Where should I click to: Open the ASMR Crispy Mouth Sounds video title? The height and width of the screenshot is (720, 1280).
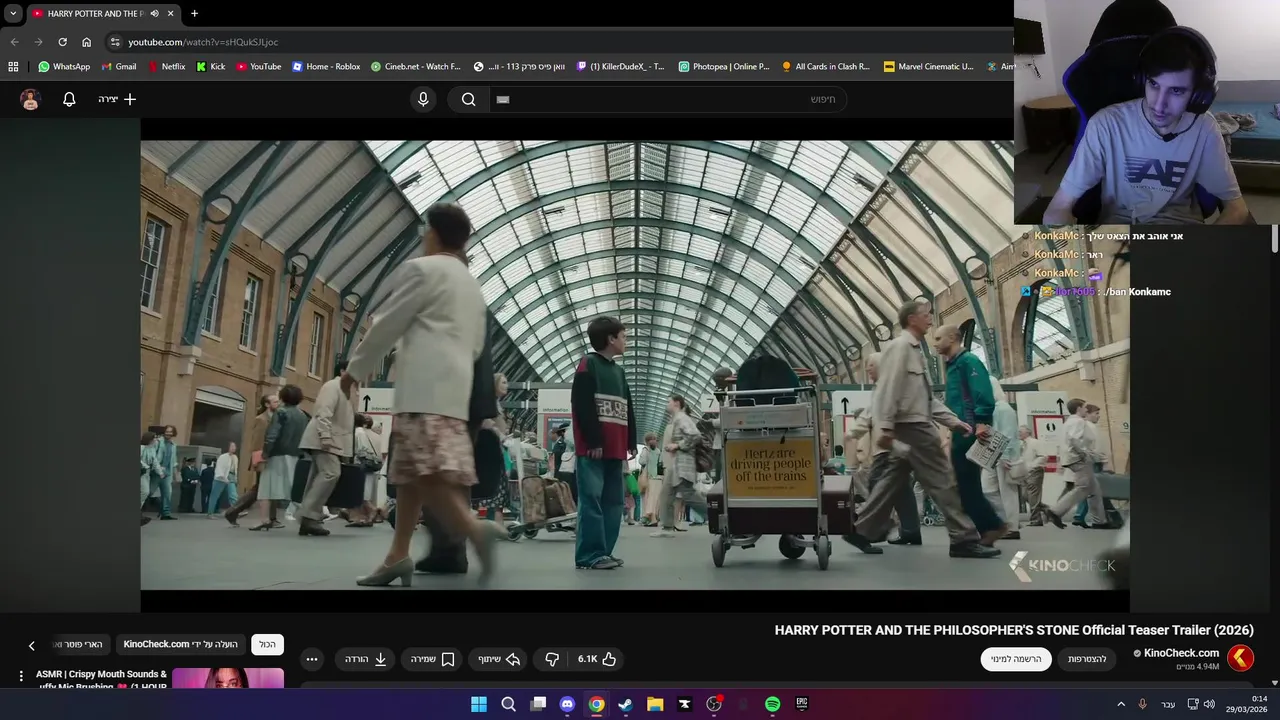pyautogui.click(x=101, y=679)
